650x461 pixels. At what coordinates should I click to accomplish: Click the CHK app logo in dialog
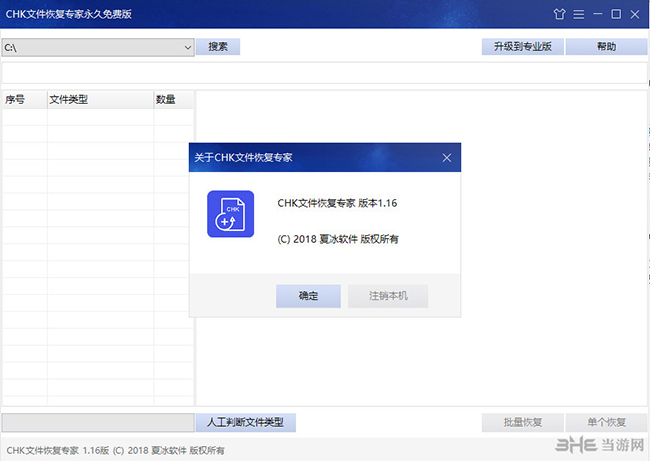point(230,214)
